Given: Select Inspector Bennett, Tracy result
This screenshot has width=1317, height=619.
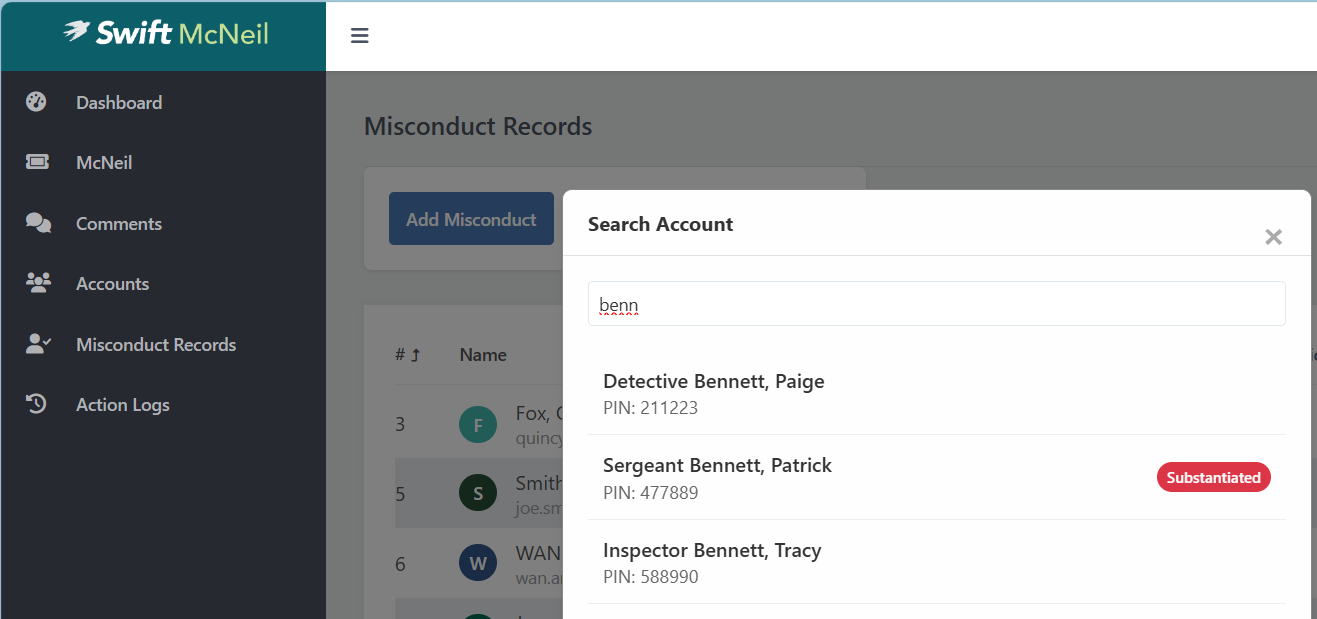Looking at the screenshot, I should (x=936, y=562).
